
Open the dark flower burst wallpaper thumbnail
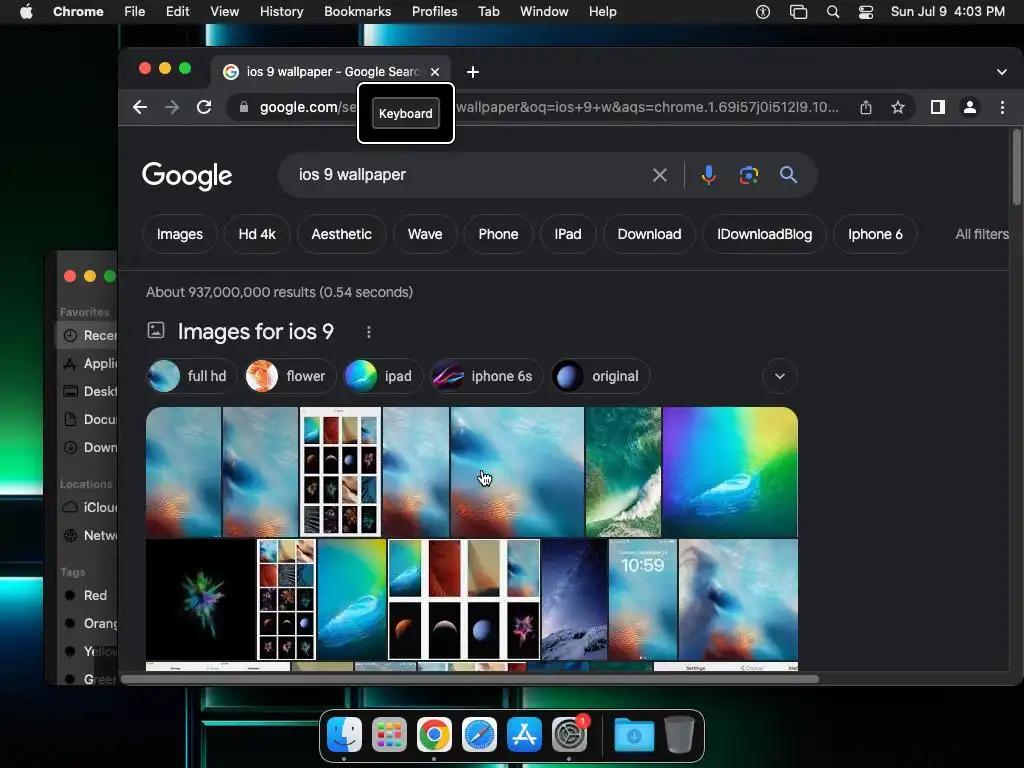(x=201, y=600)
